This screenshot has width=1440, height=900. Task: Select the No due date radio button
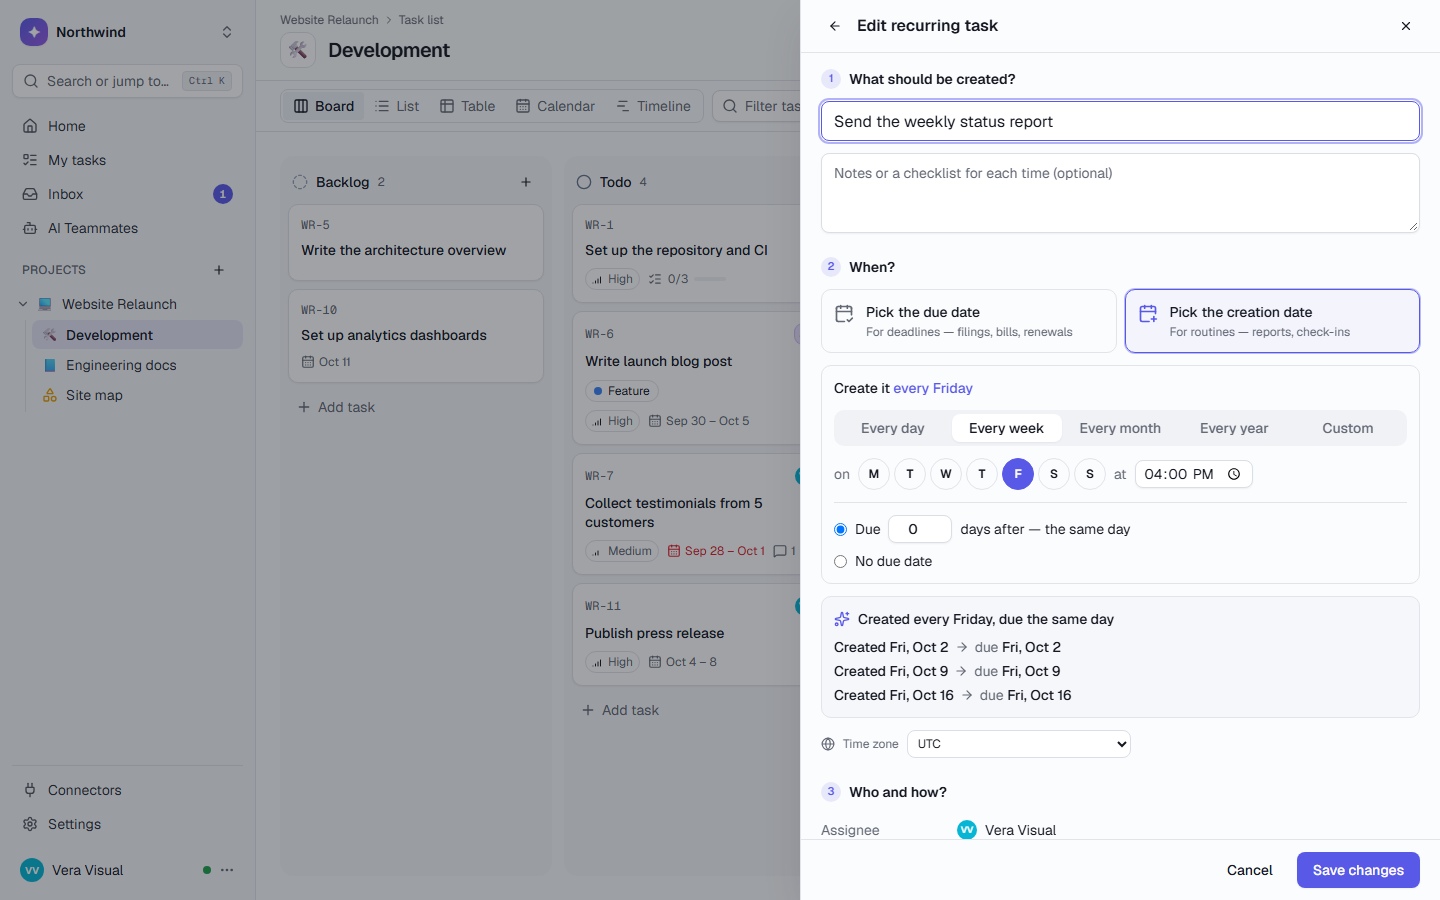pyautogui.click(x=841, y=561)
